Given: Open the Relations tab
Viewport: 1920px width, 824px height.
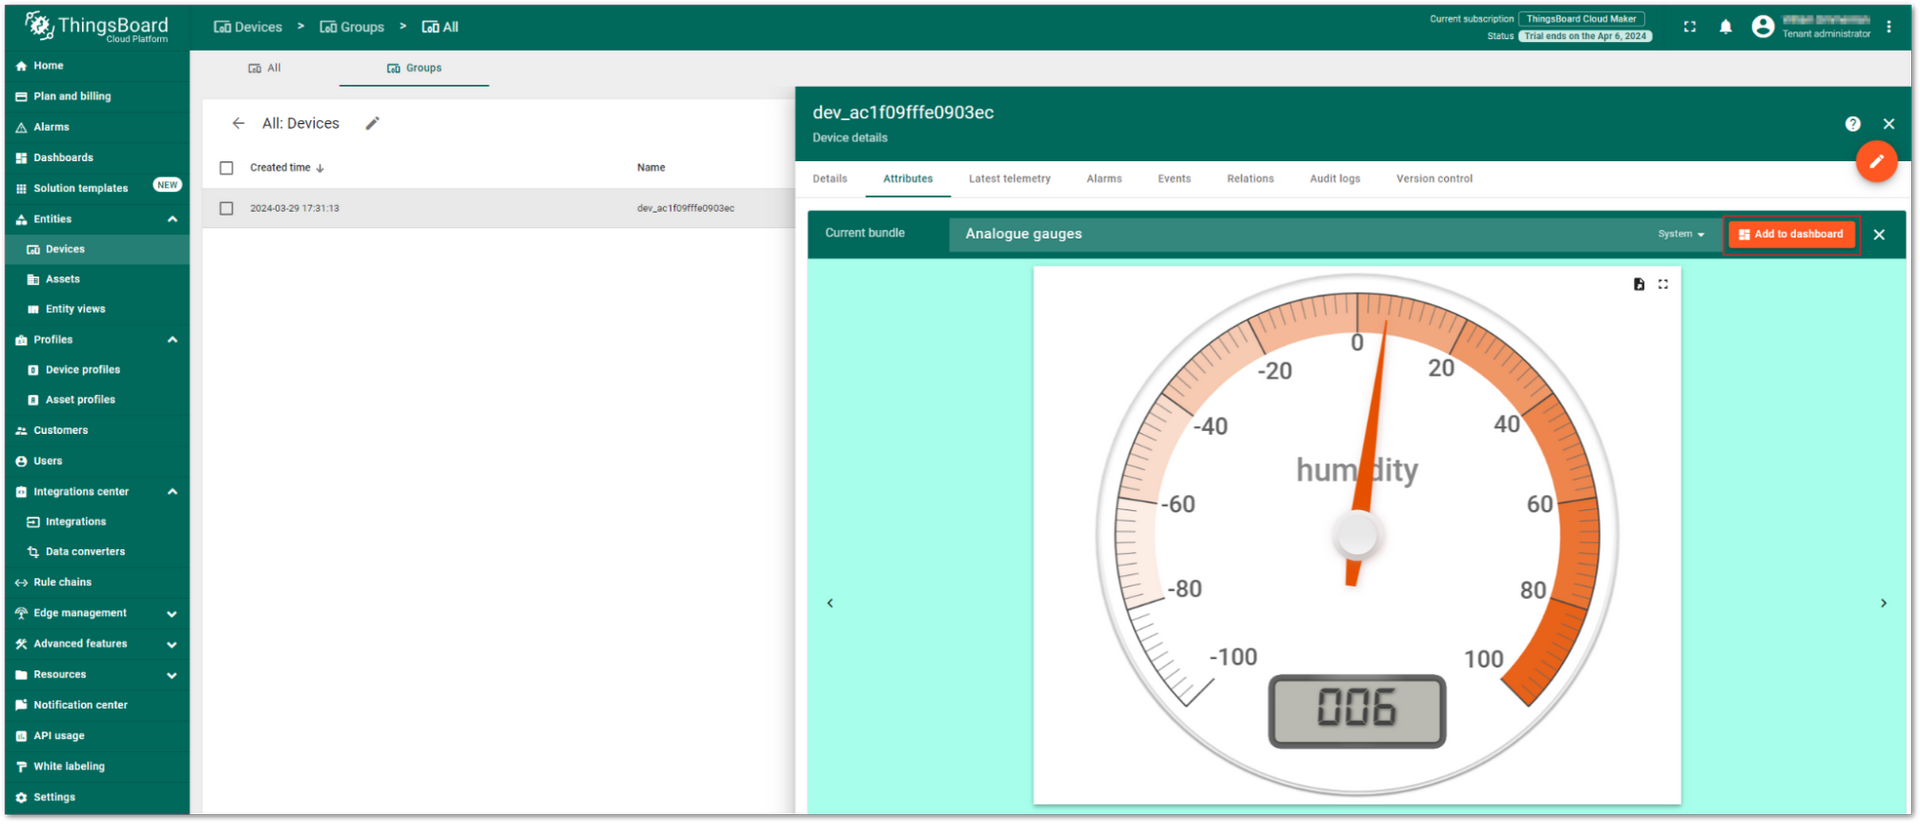Looking at the screenshot, I should point(1250,179).
